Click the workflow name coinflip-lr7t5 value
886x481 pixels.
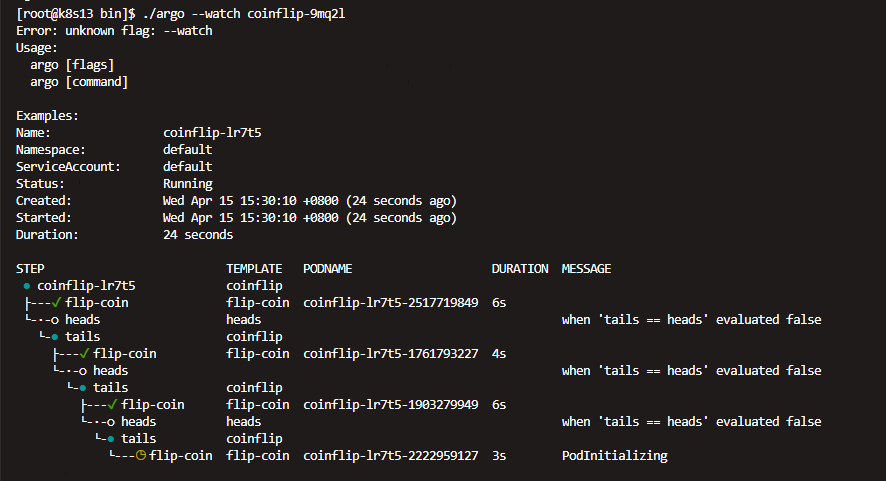click(212, 133)
